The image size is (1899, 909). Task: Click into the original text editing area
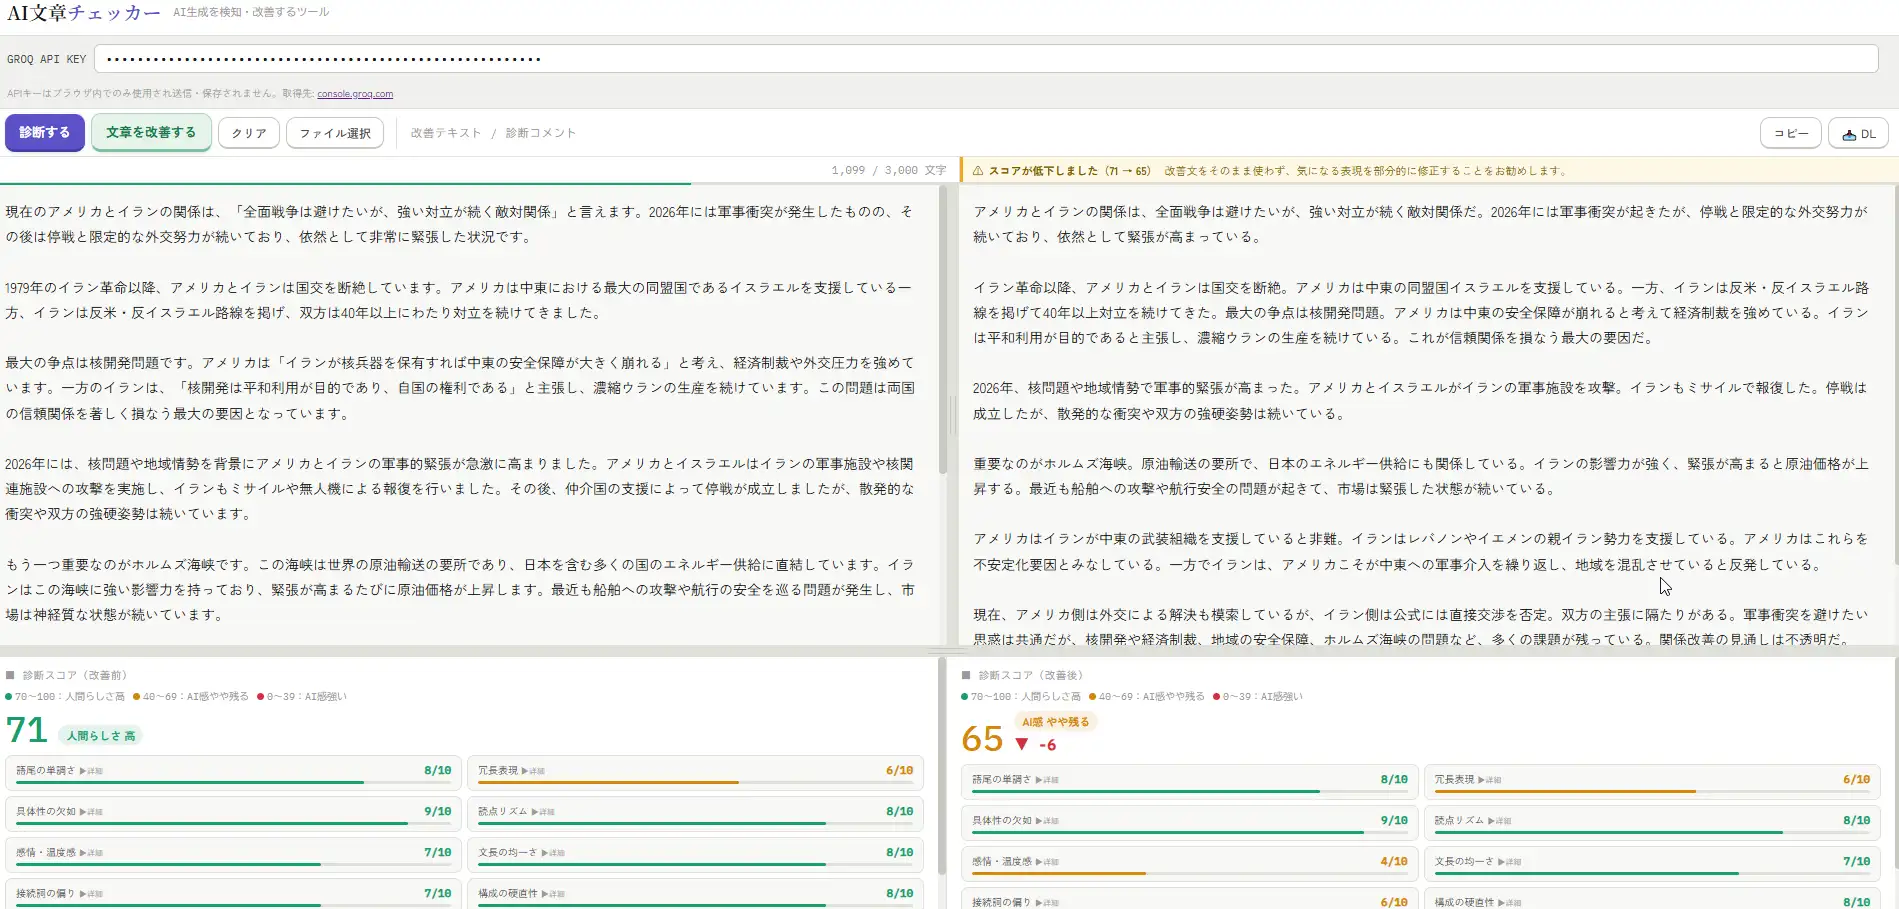tap(468, 415)
